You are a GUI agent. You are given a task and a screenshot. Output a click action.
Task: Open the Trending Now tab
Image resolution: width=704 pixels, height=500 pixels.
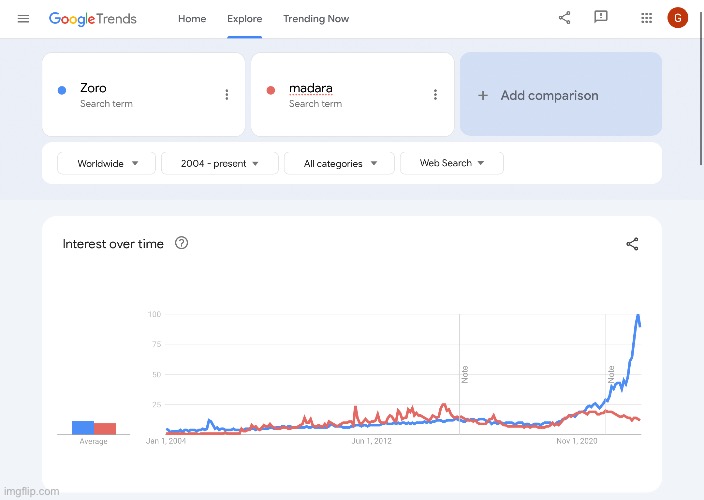[x=316, y=19]
